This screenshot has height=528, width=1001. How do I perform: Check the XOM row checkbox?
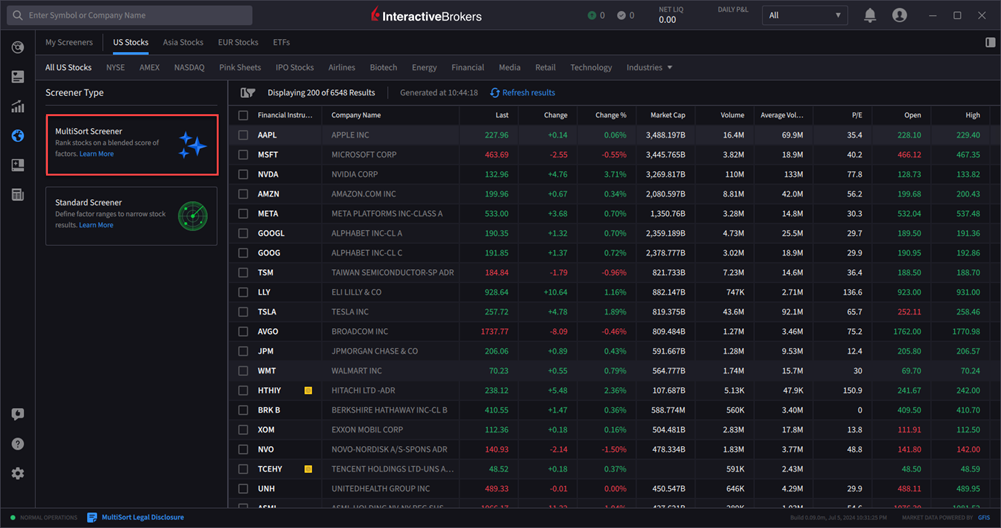(243, 430)
